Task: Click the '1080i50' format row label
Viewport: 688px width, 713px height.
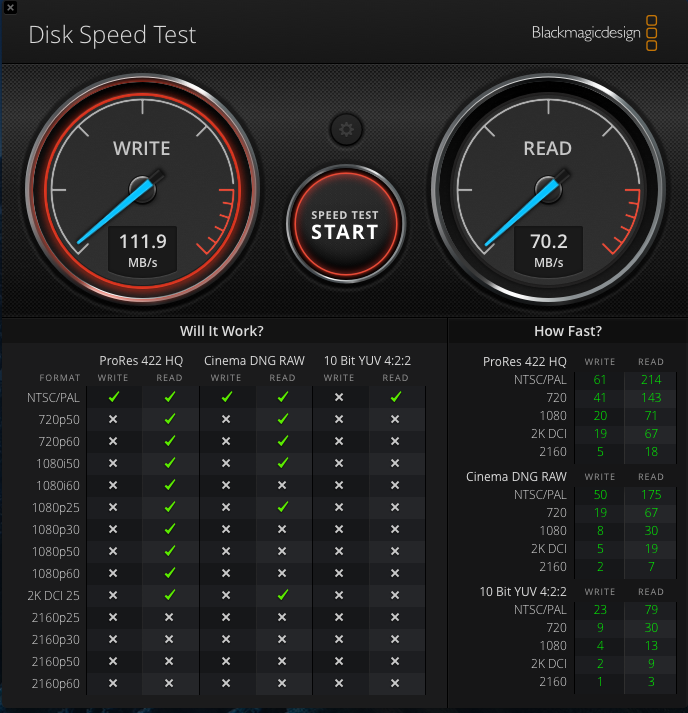Action: point(58,463)
